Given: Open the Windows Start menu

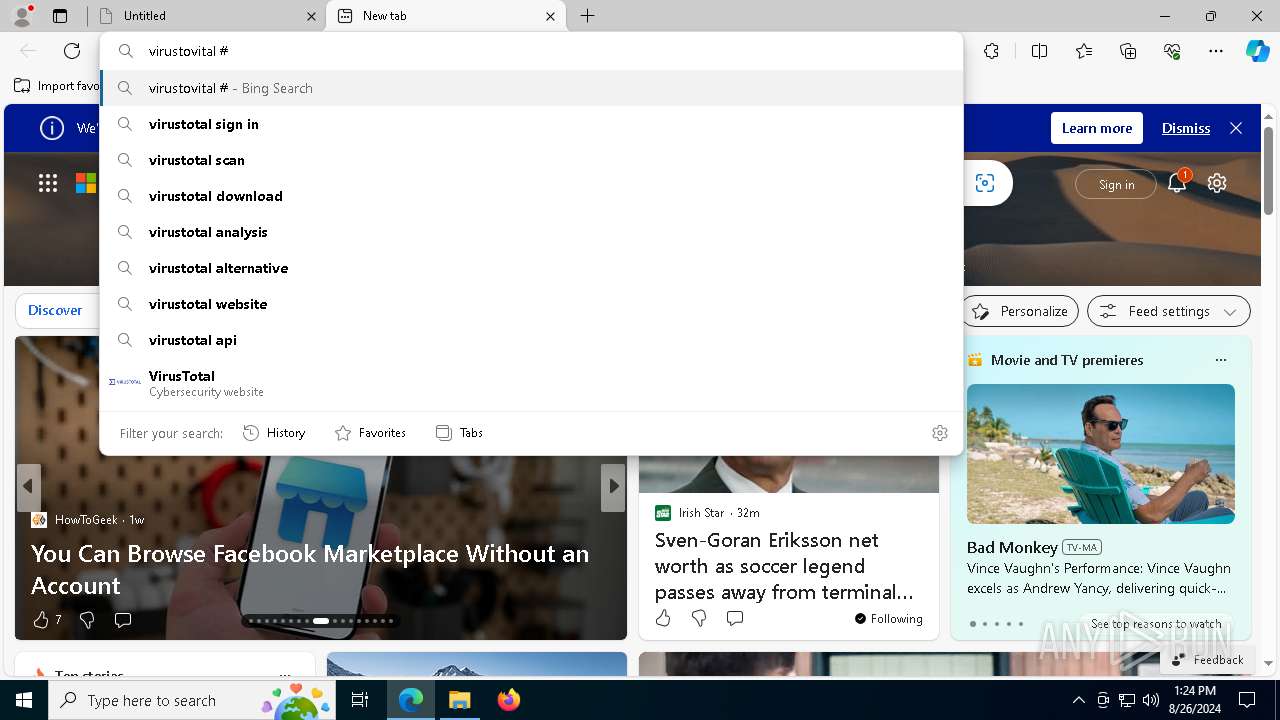Looking at the screenshot, I should 24,700.
